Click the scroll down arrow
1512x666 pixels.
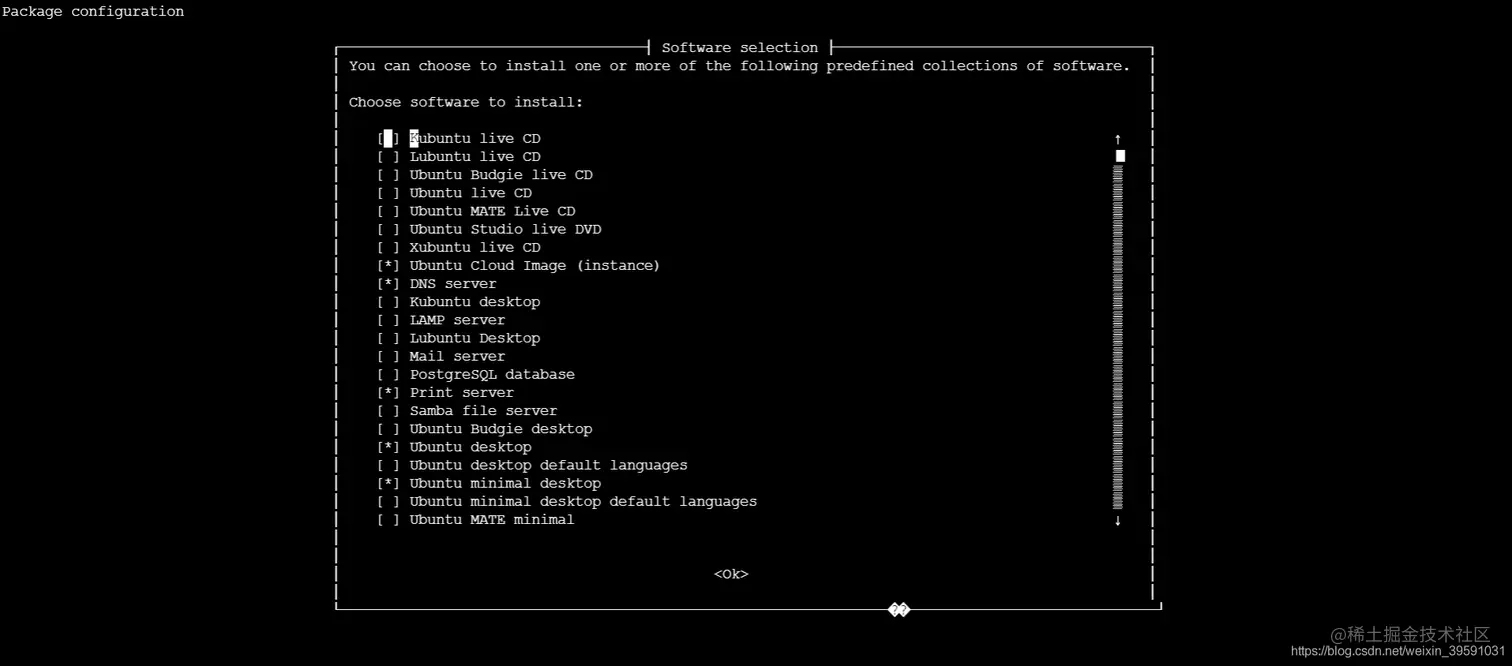1118,520
